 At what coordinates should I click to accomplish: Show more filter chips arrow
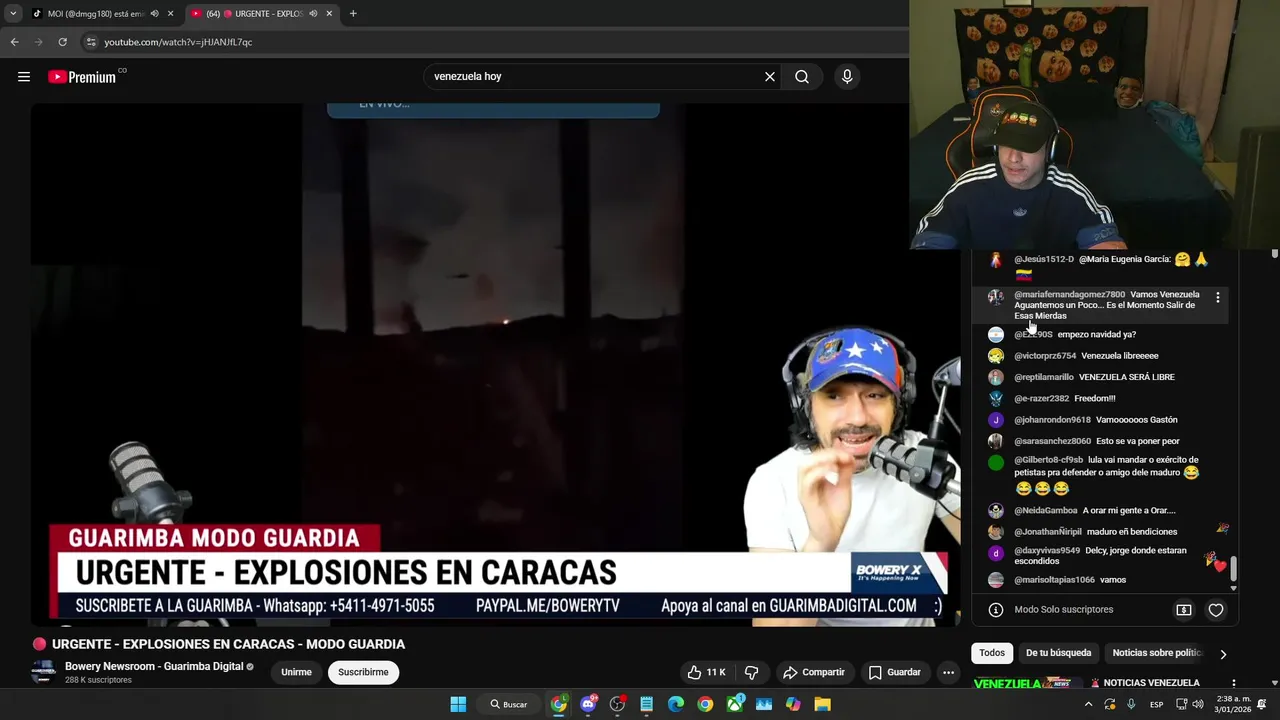point(1223,654)
